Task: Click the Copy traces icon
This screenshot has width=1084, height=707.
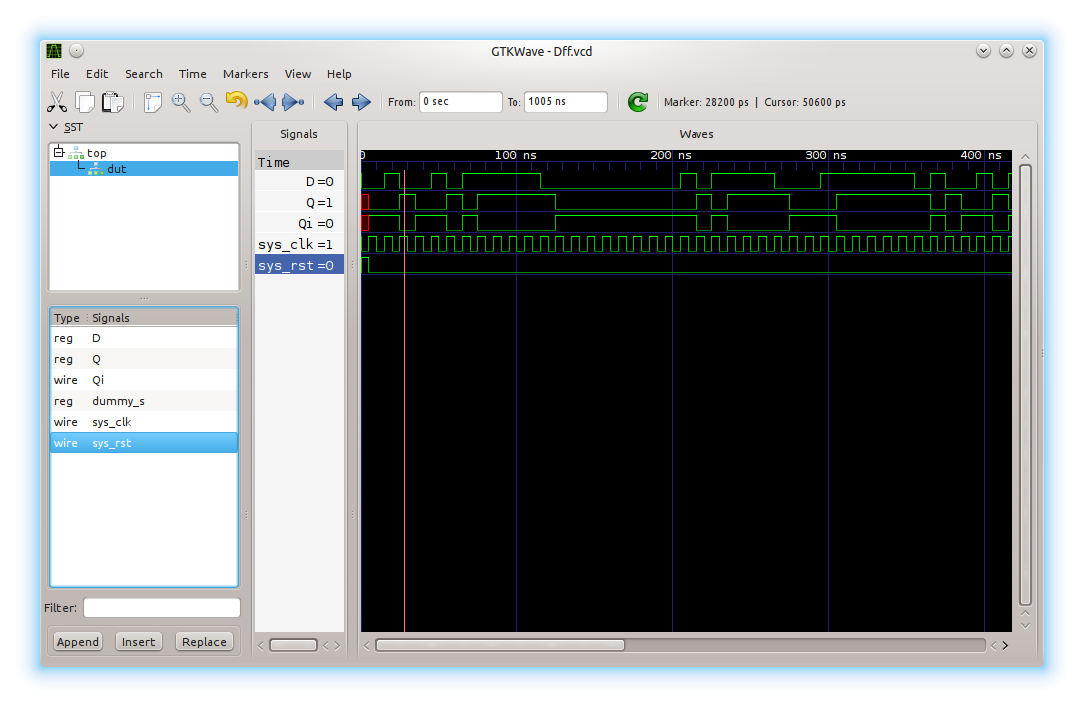Action: pos(85,102)
